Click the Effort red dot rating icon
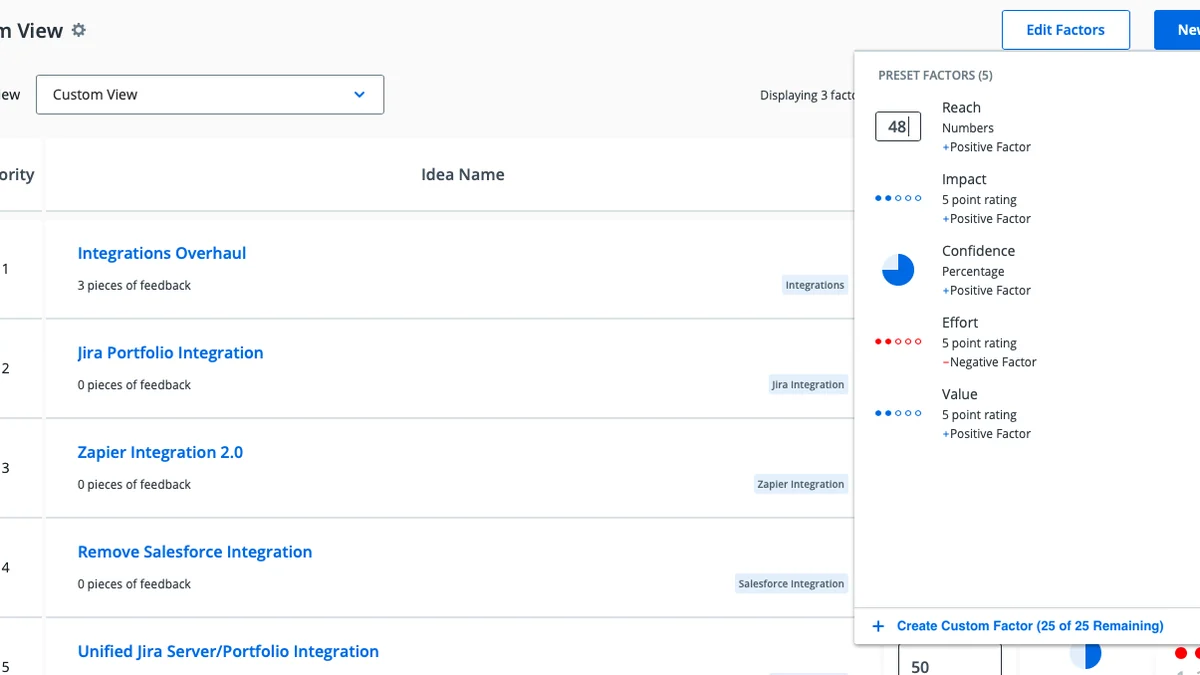The width and height of the screenshot is (1200, 675). [898, 342]
